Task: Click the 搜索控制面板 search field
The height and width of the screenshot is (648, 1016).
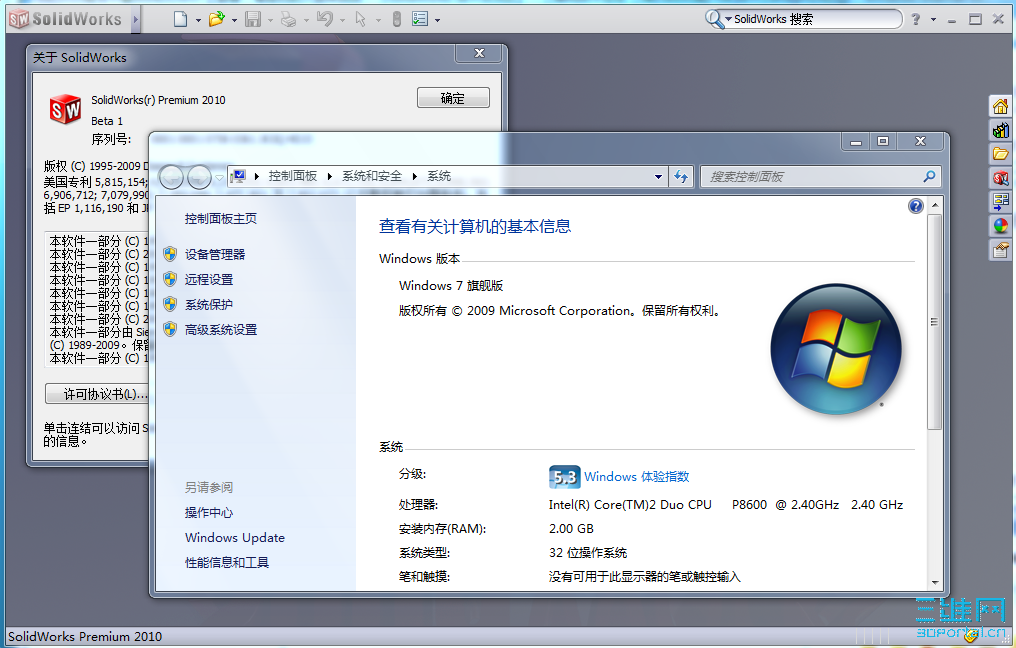Action: coord(813,176)
